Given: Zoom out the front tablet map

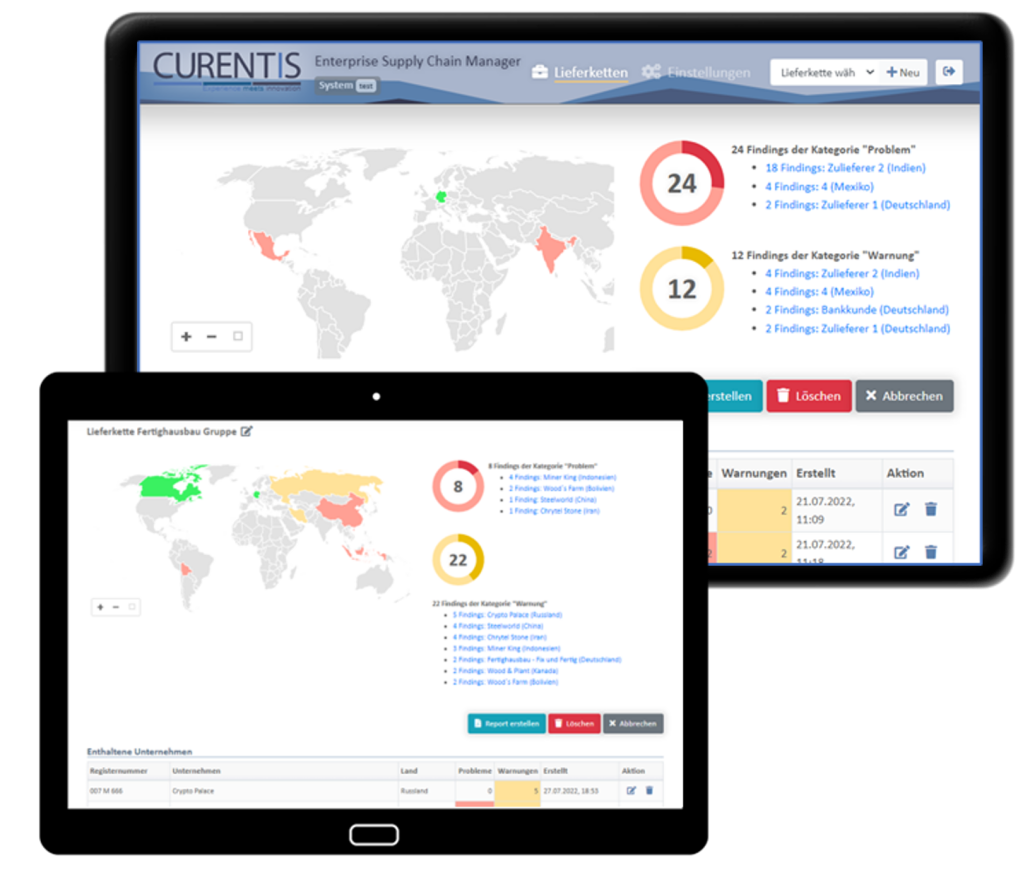Looking at the screenshot, I should pos(116,607).
